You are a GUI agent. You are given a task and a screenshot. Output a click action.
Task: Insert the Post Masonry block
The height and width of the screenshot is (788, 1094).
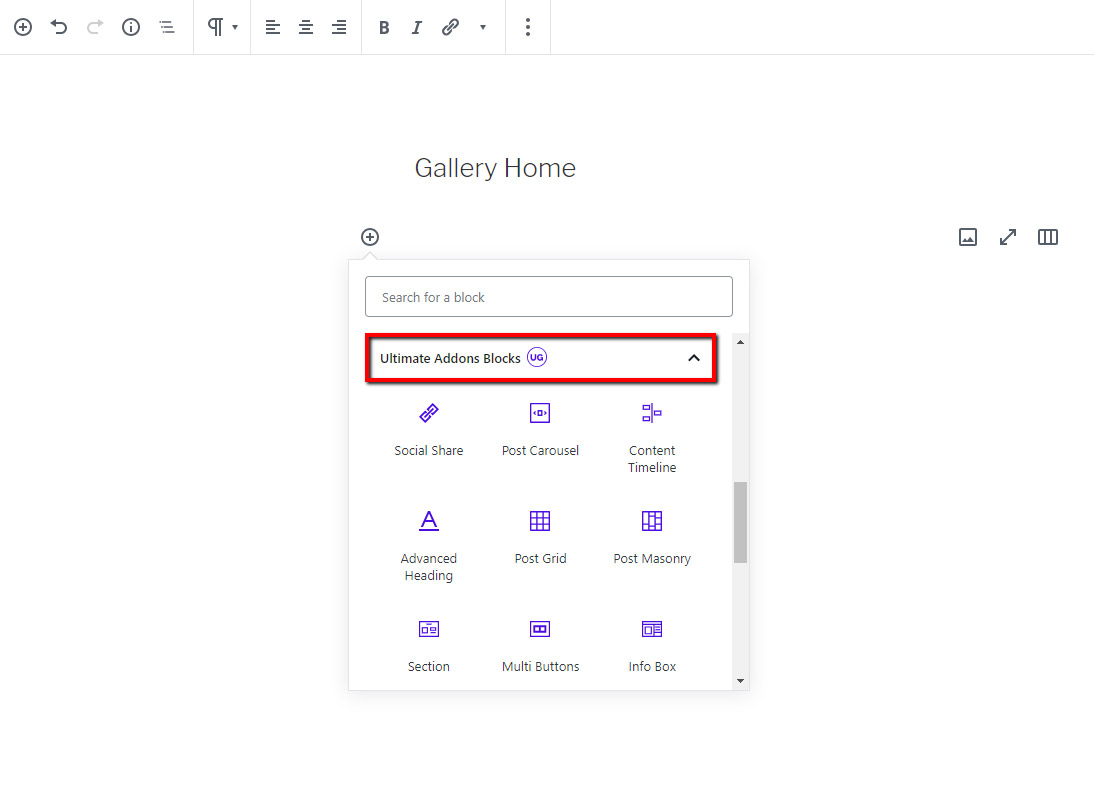[652, 538]
